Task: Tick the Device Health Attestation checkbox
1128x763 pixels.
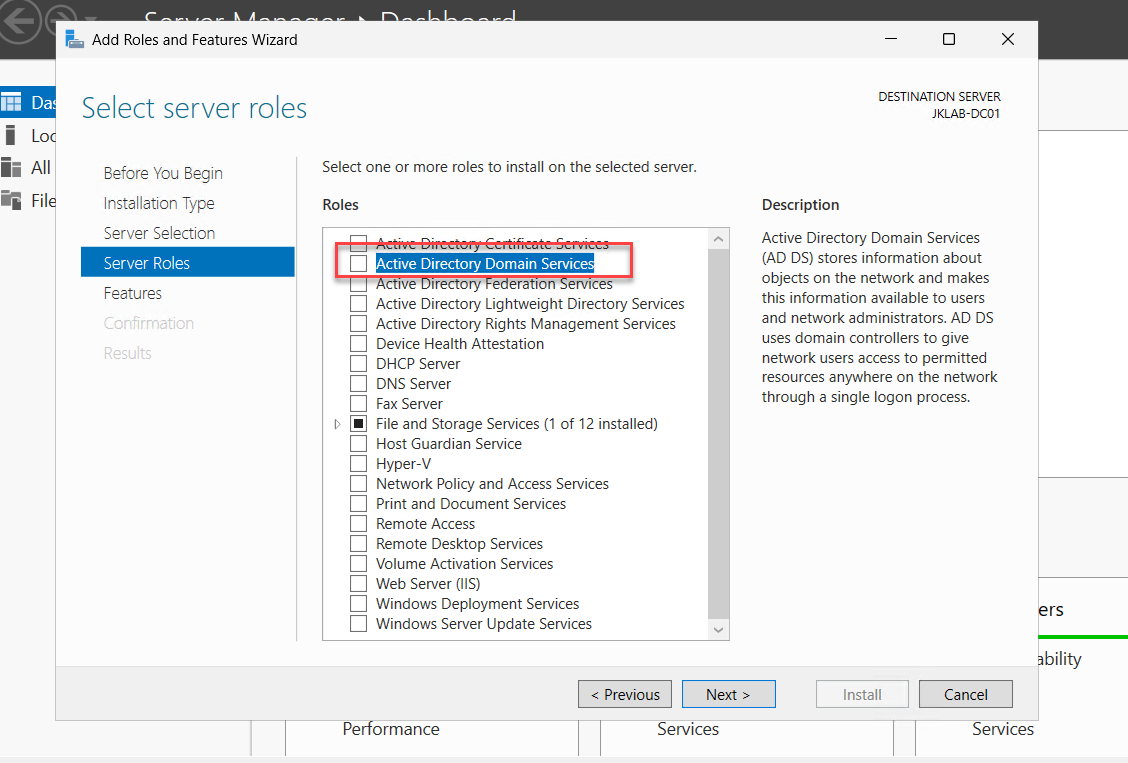Action: (358, 344)
